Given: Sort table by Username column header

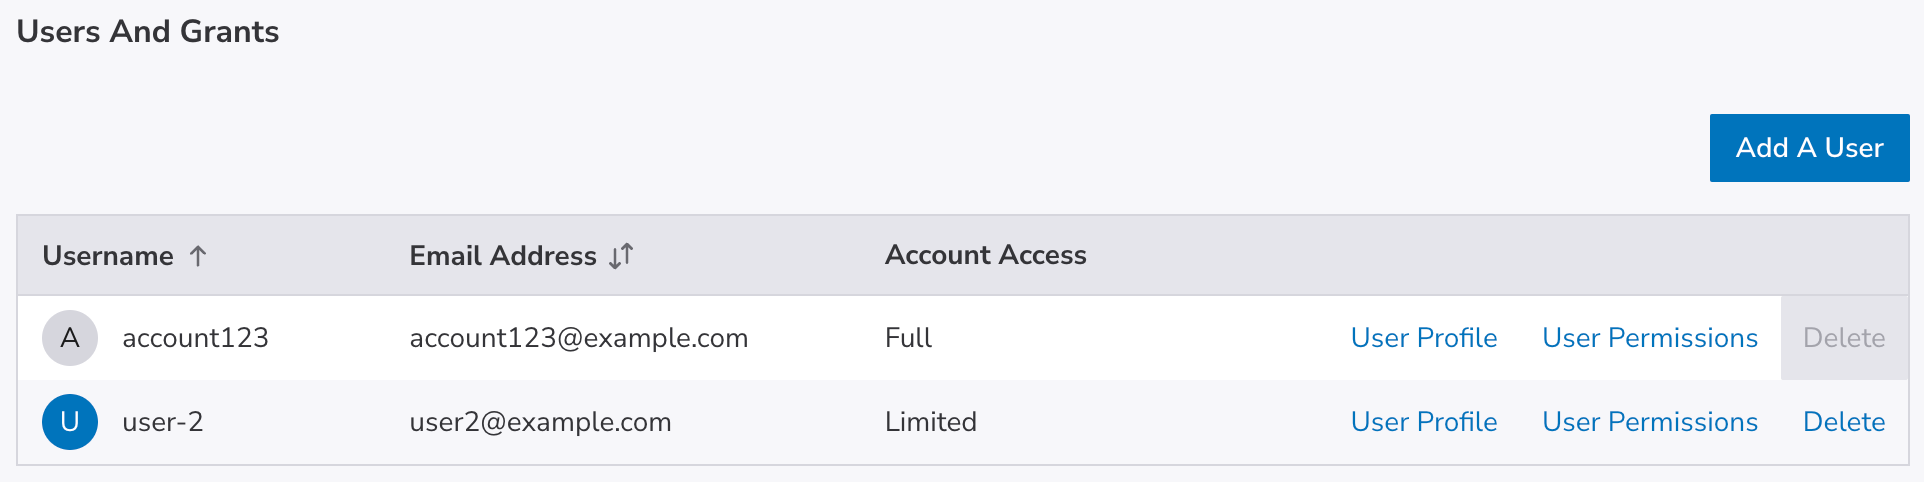Looking at the screenshot, I should (108, 256).
